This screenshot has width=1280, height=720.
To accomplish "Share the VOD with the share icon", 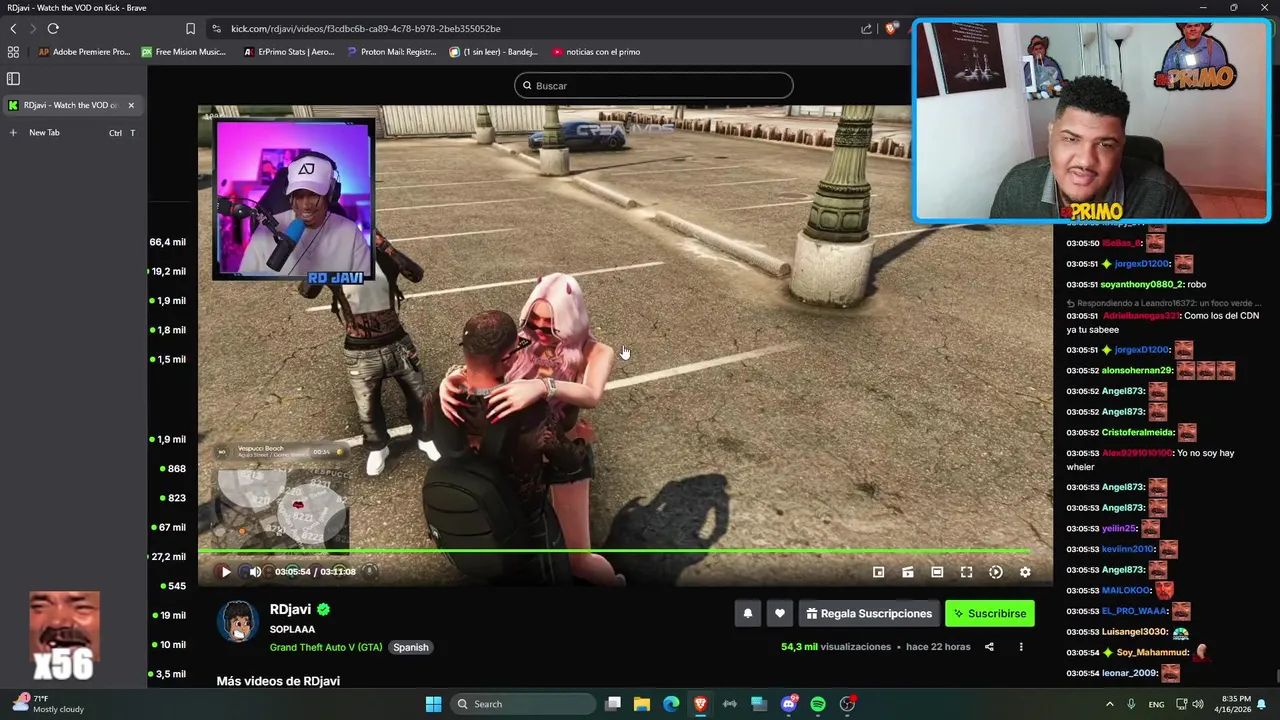I will tap(989, 647).
